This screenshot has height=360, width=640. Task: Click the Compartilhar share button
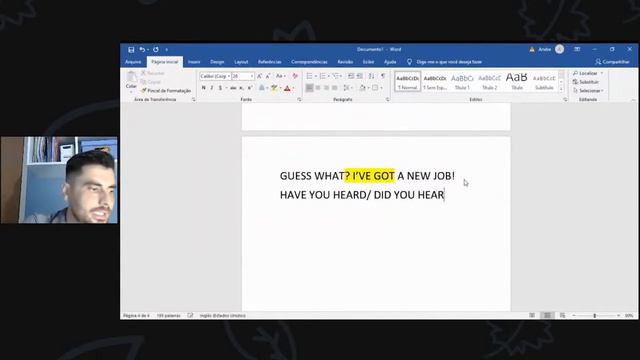click(612, 62)
